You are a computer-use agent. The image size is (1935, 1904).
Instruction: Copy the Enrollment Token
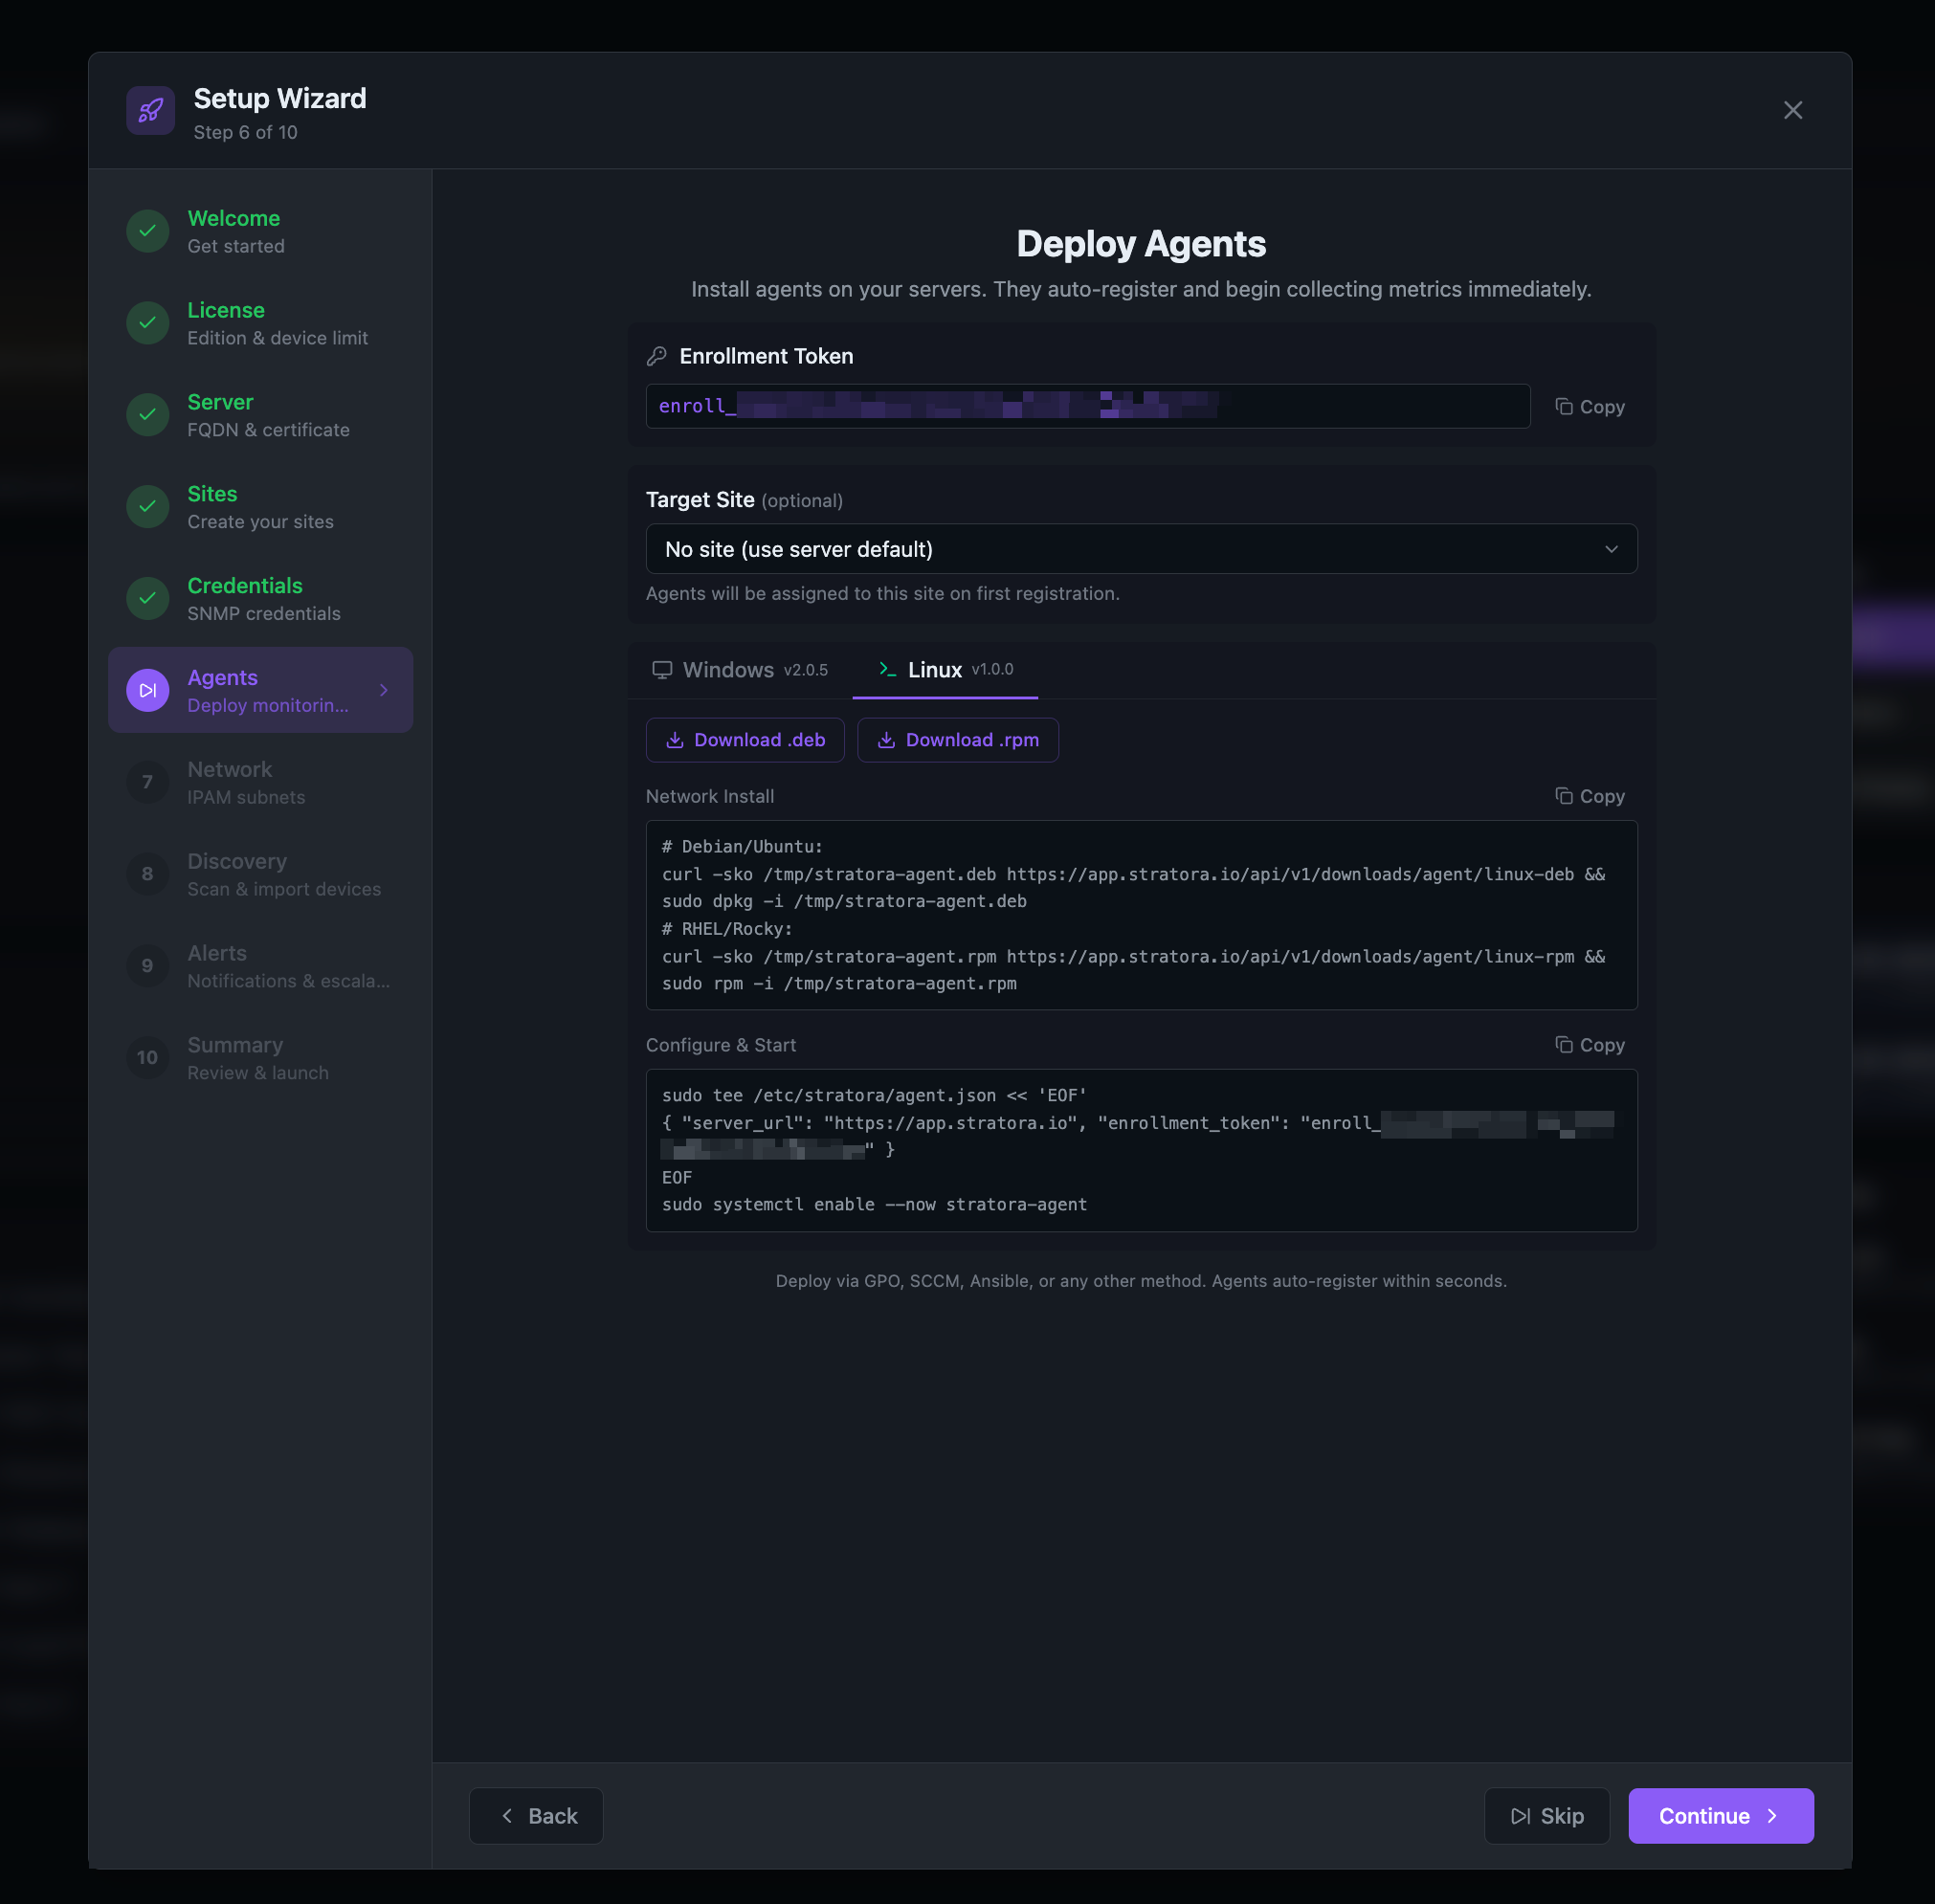1589,406
